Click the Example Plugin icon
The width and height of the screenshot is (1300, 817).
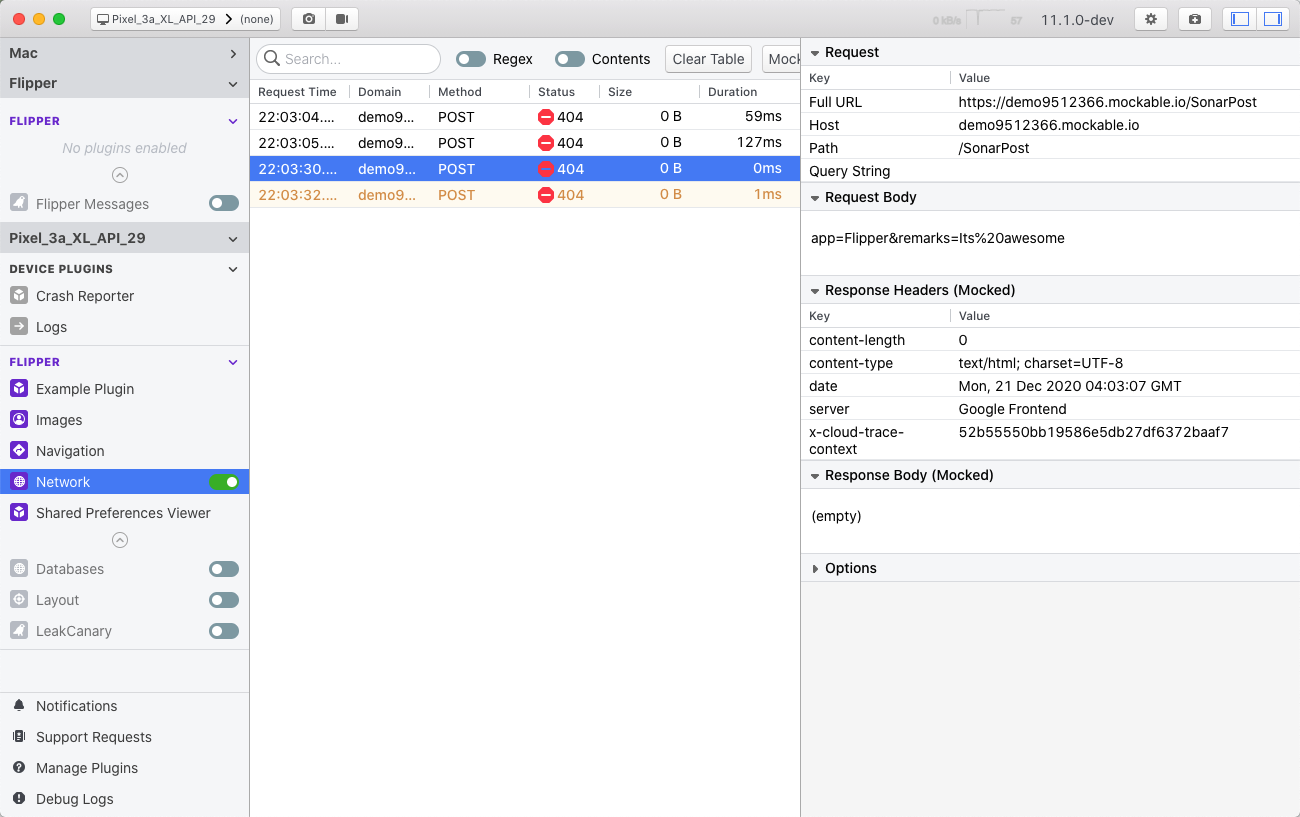(x=18, y=389)
